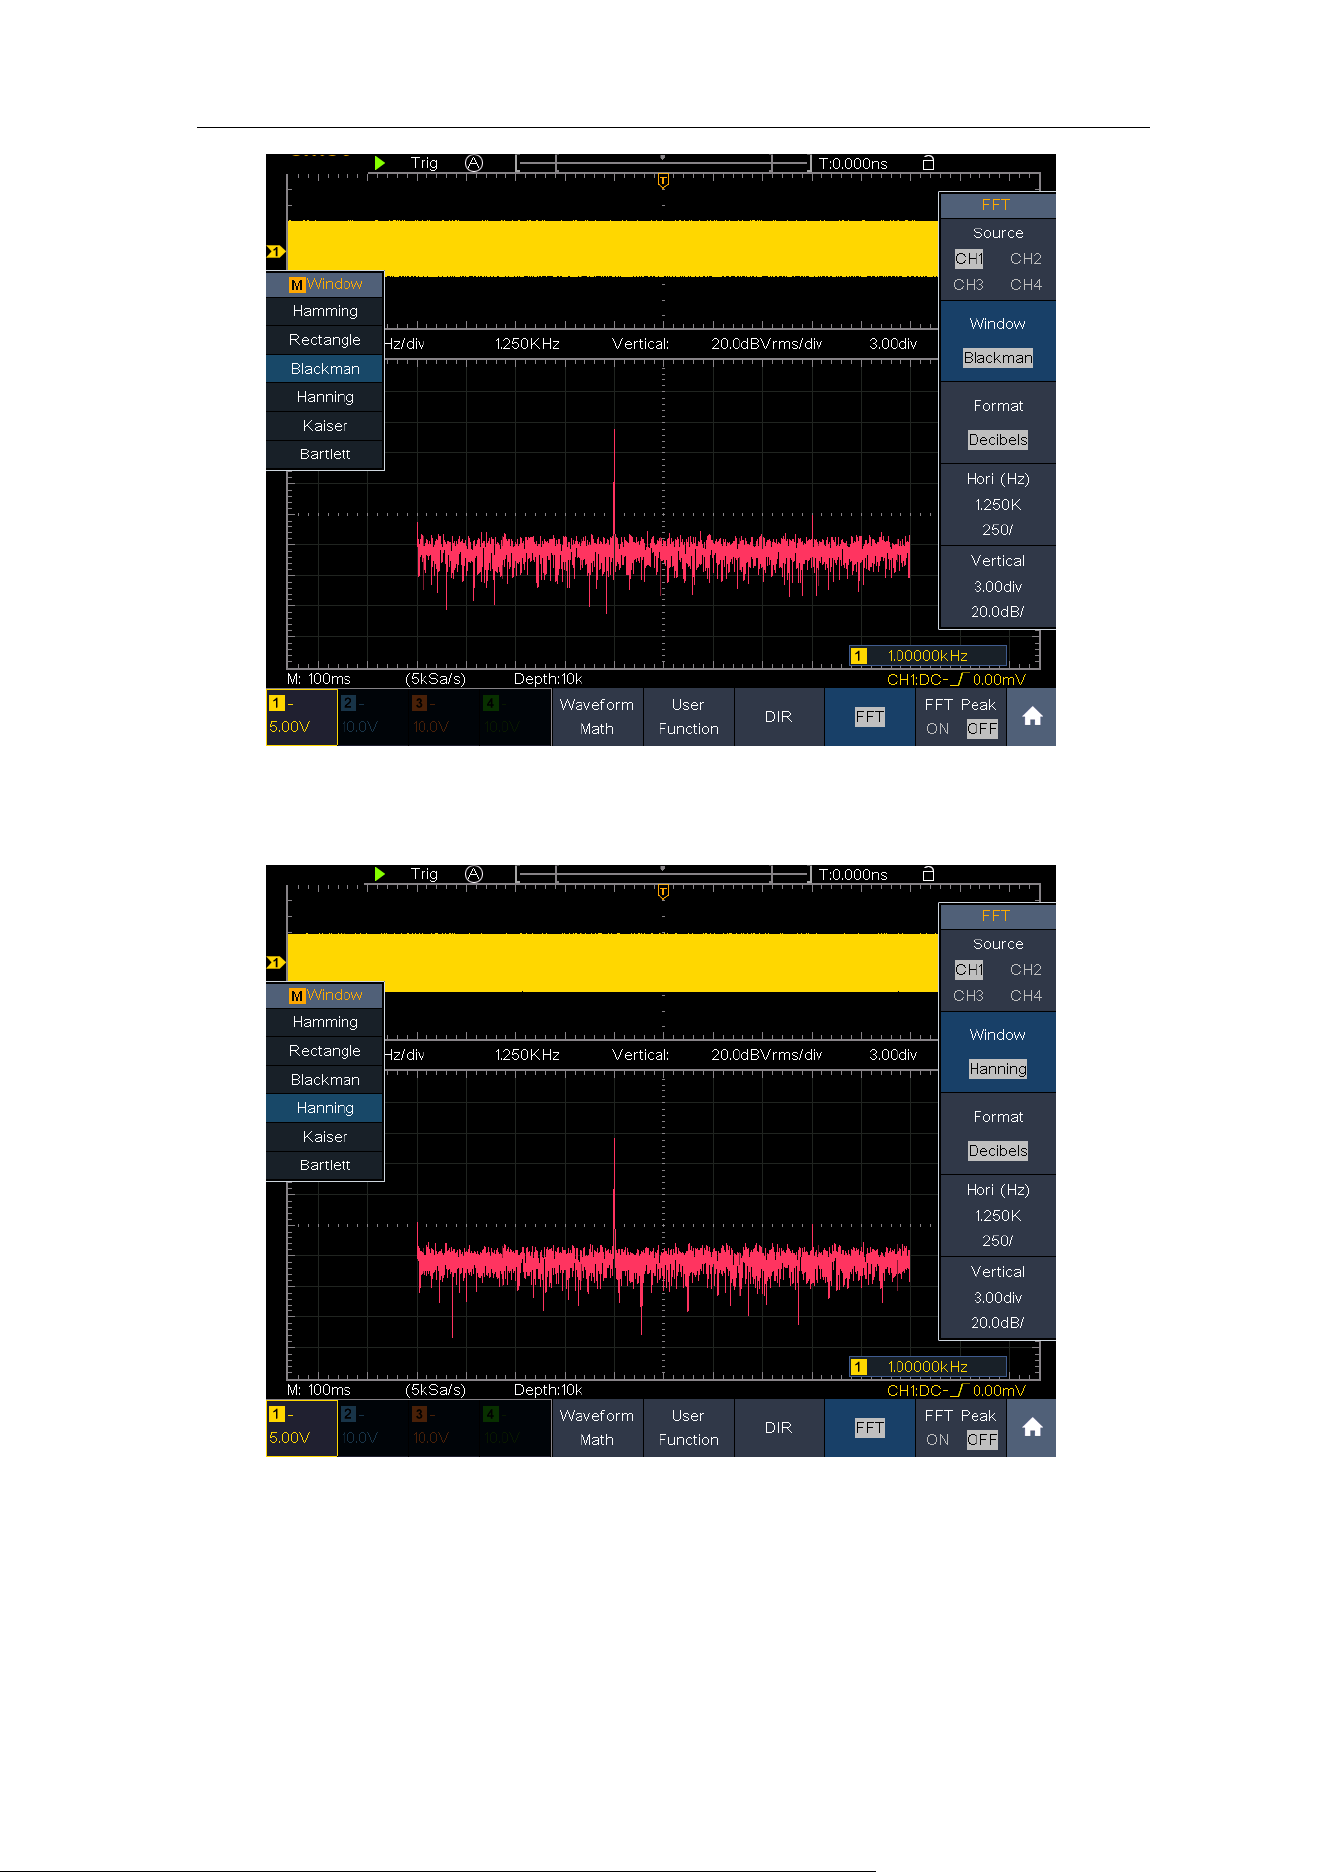This screenshot has height=1872, width=1324.
Task: Open Window selector showing Hanning in FFT panel
Action: [x=998, y=1052]
